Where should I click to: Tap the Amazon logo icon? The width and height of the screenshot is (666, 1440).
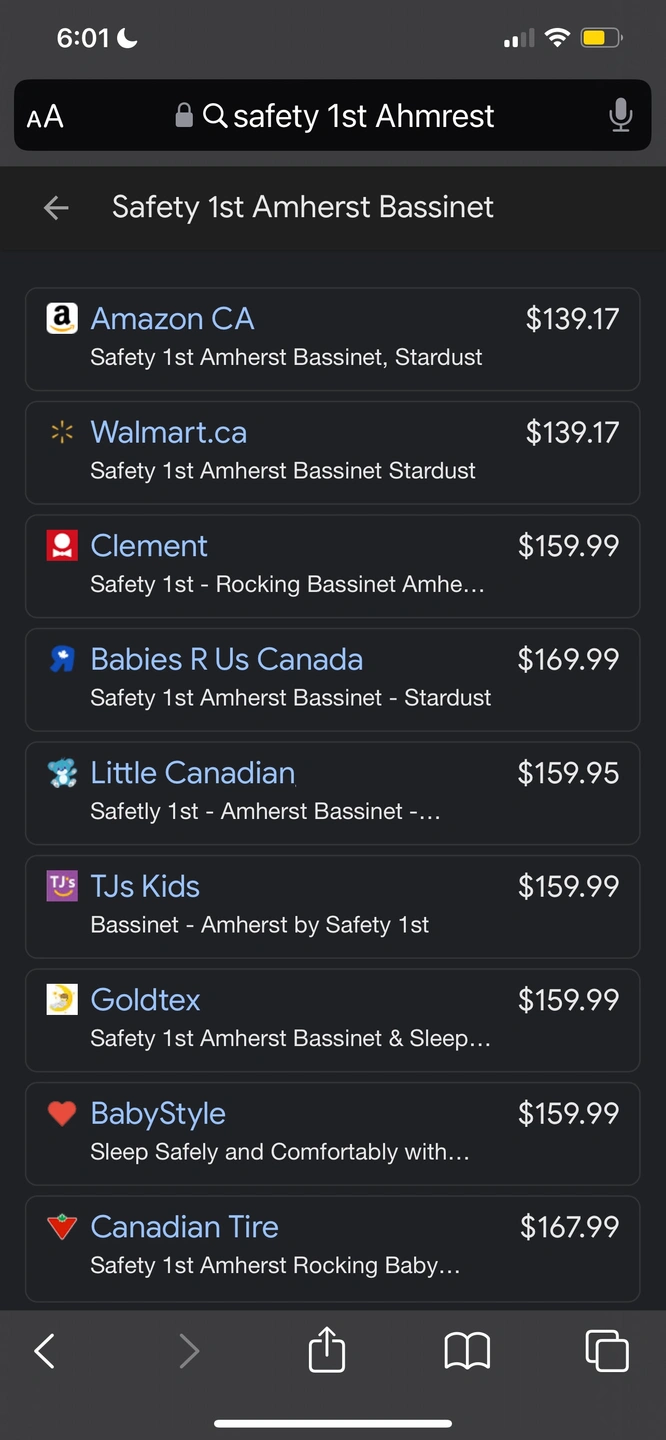[x=62, y=319]
